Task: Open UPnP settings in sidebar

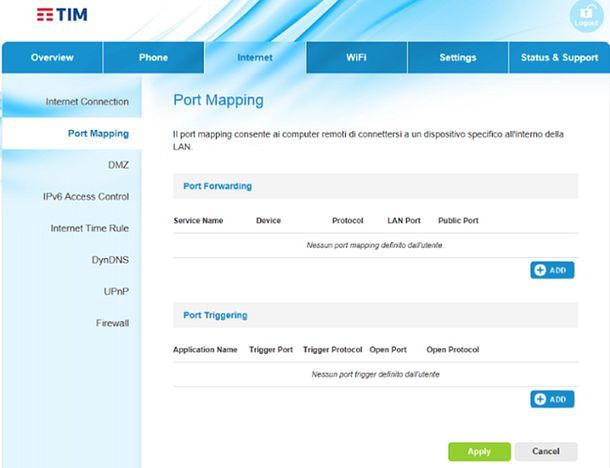Action: tap(116, 291)
